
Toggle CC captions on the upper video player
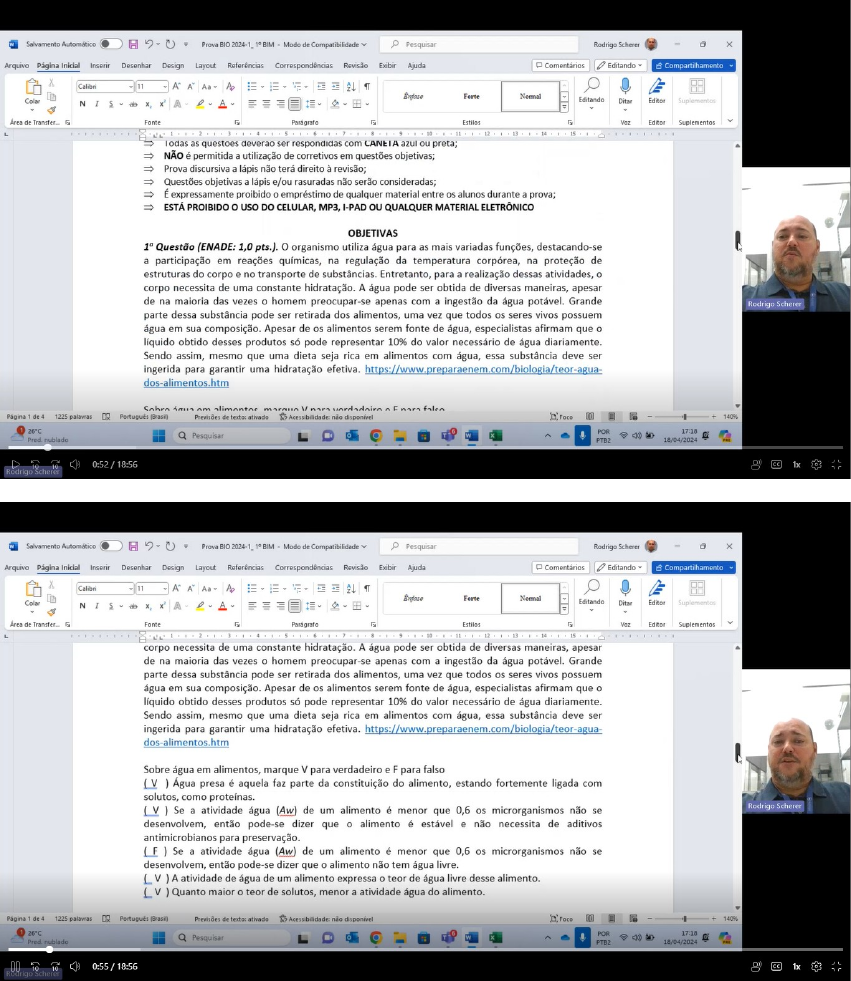tap(776, 464)
